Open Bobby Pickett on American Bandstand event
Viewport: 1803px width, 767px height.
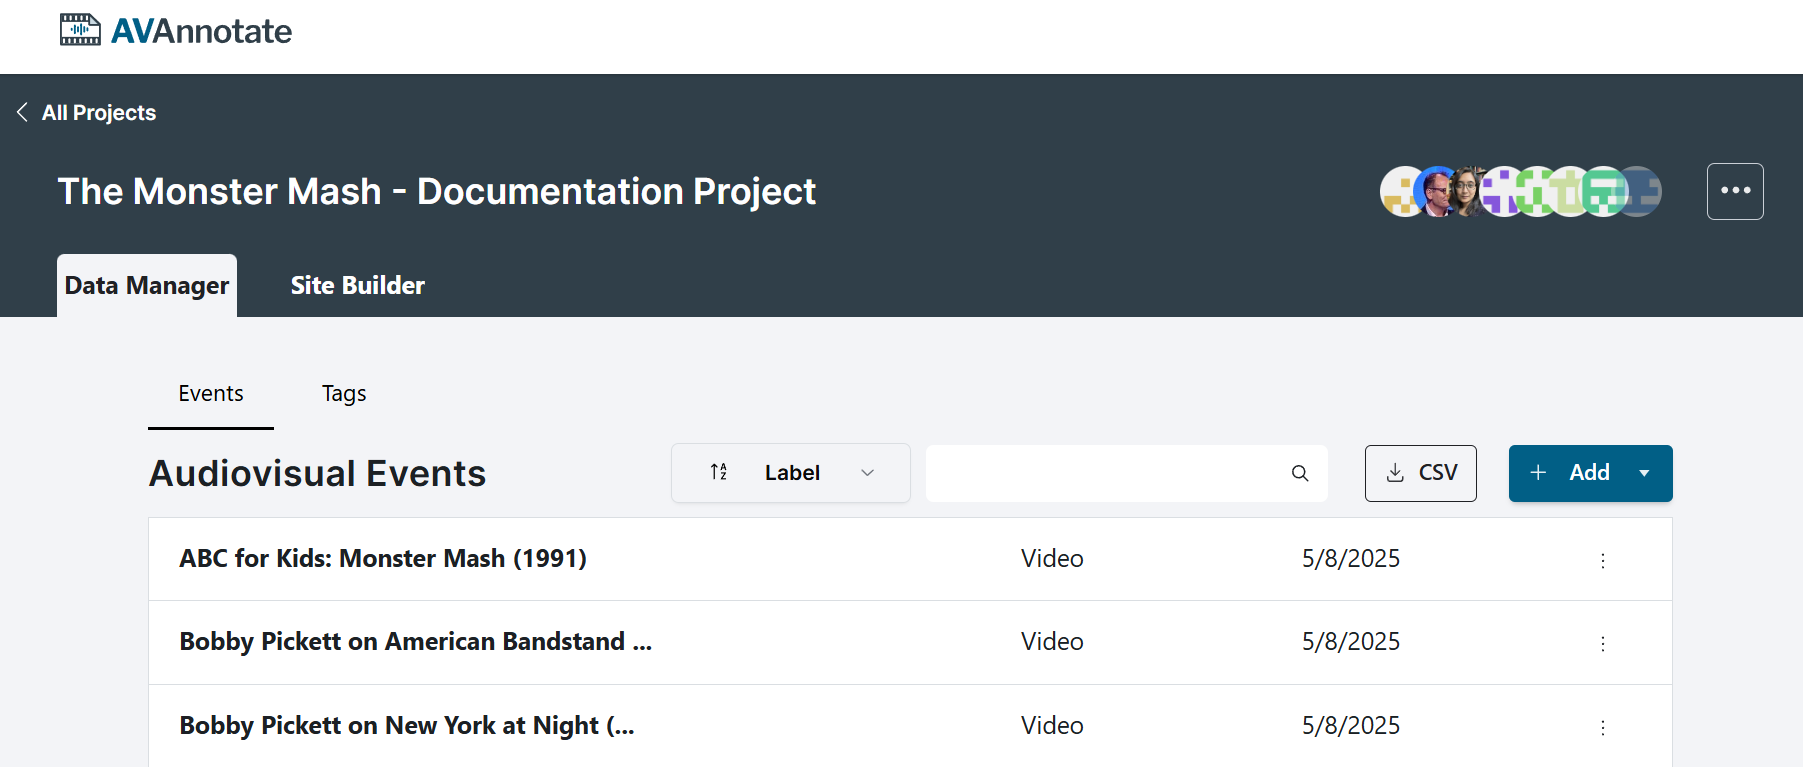coord(416,641)
